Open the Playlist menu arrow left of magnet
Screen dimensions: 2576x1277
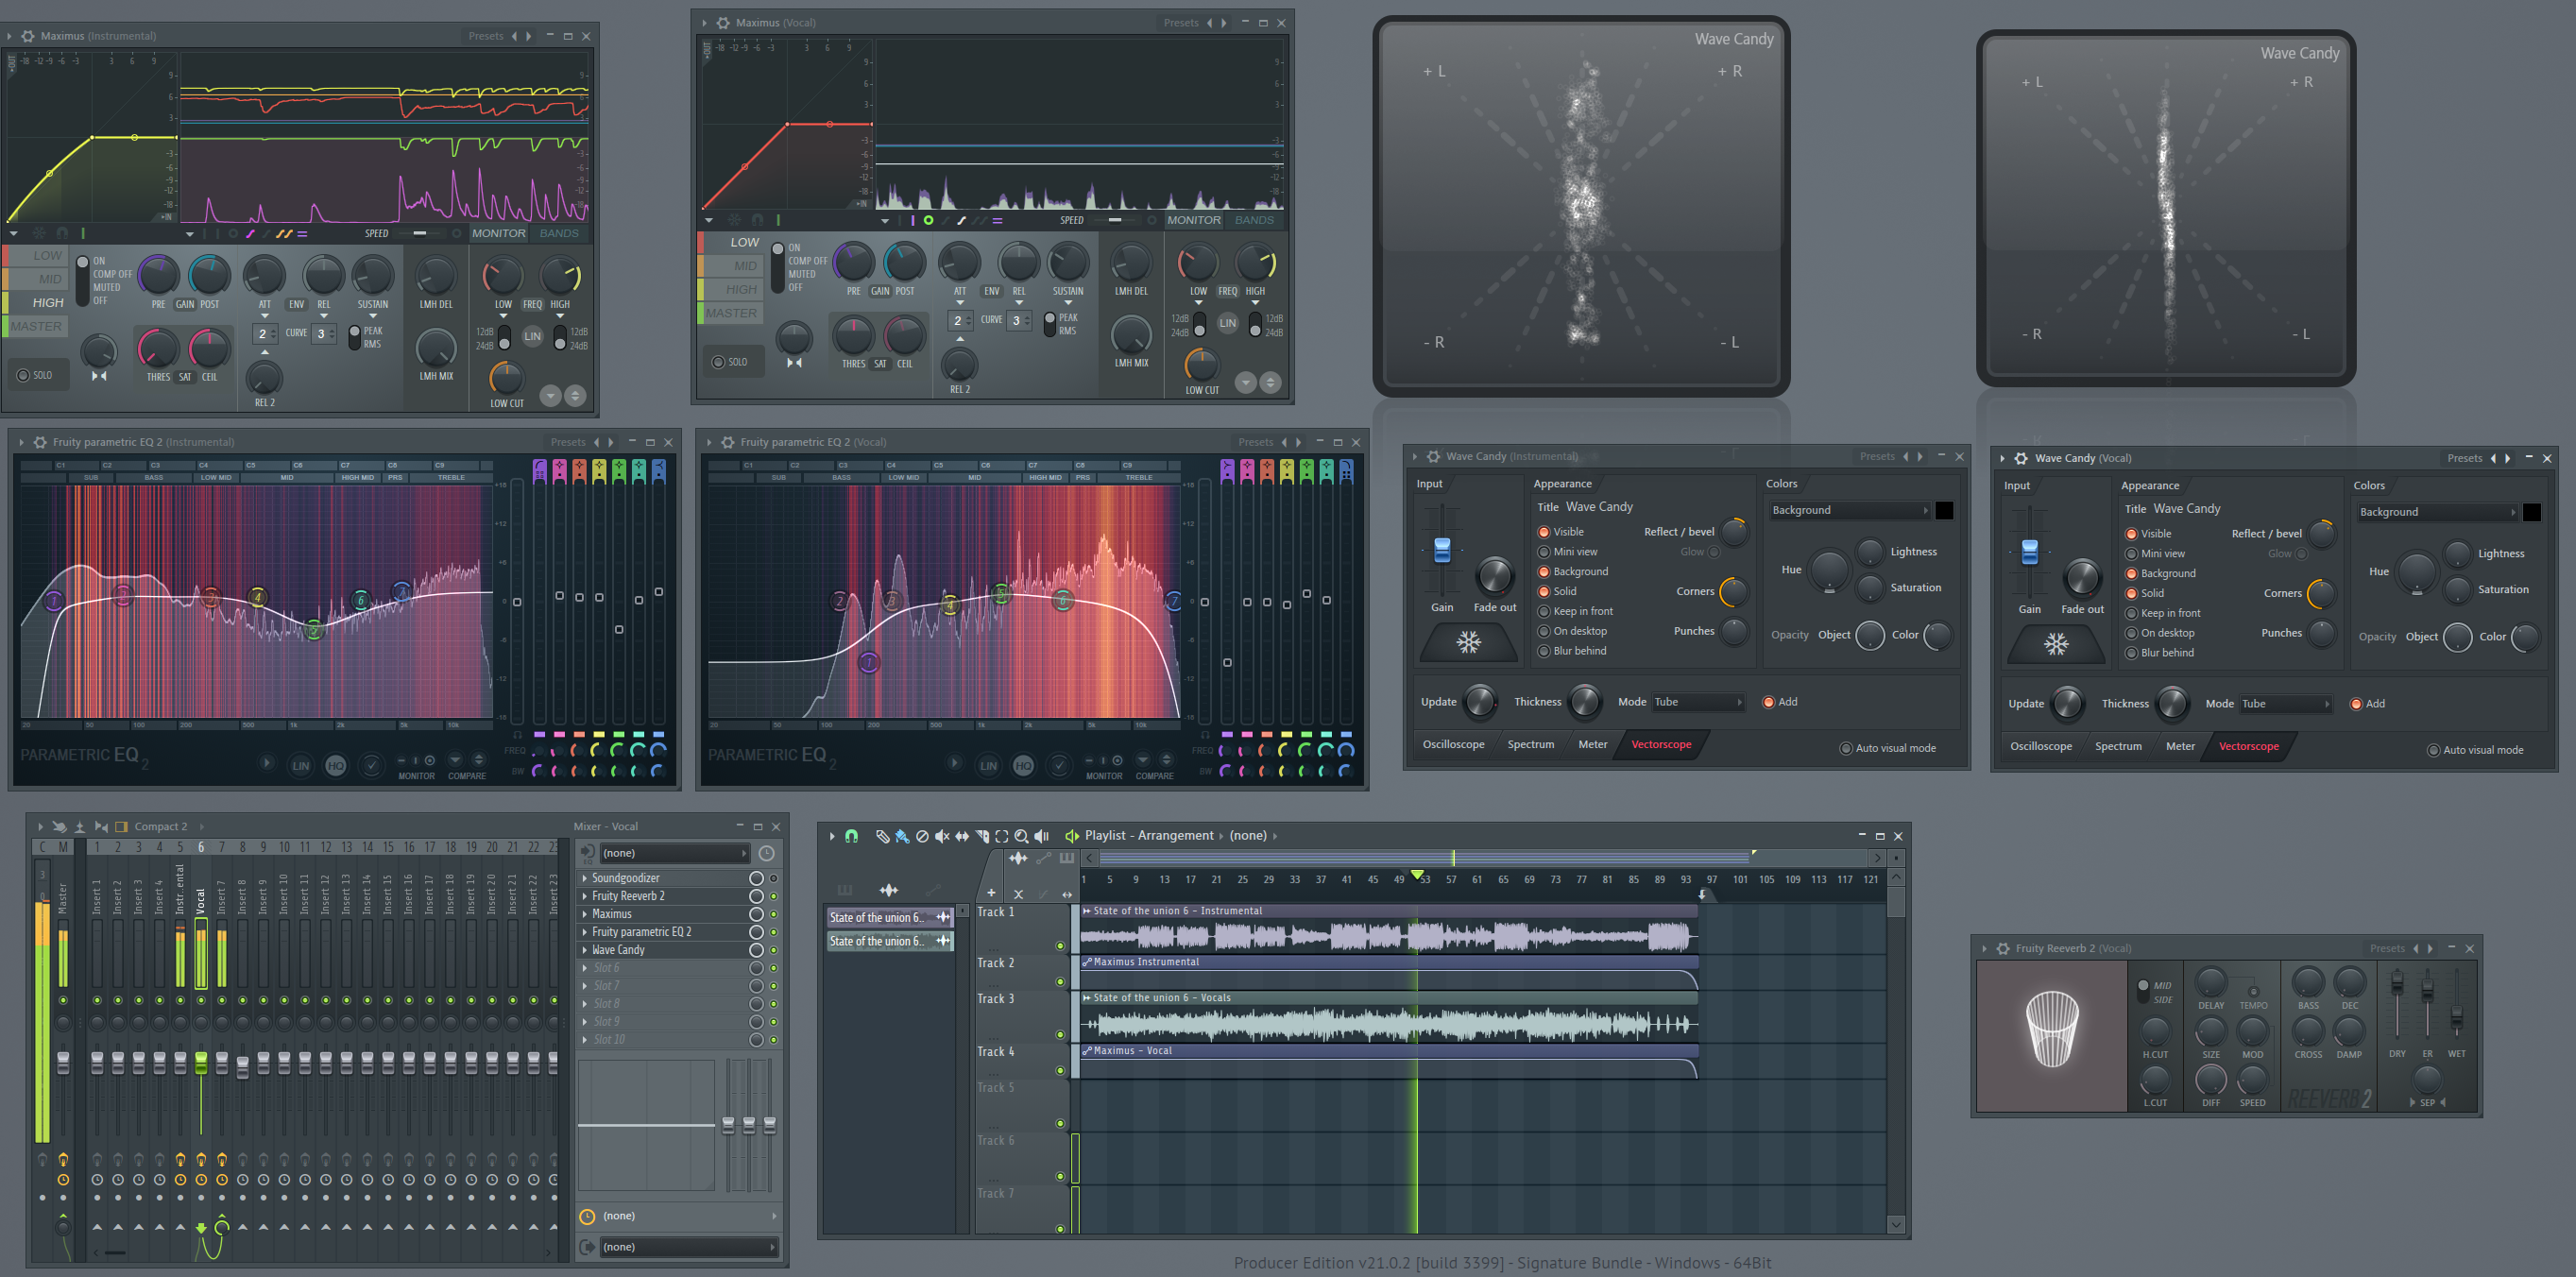point(832,836)
